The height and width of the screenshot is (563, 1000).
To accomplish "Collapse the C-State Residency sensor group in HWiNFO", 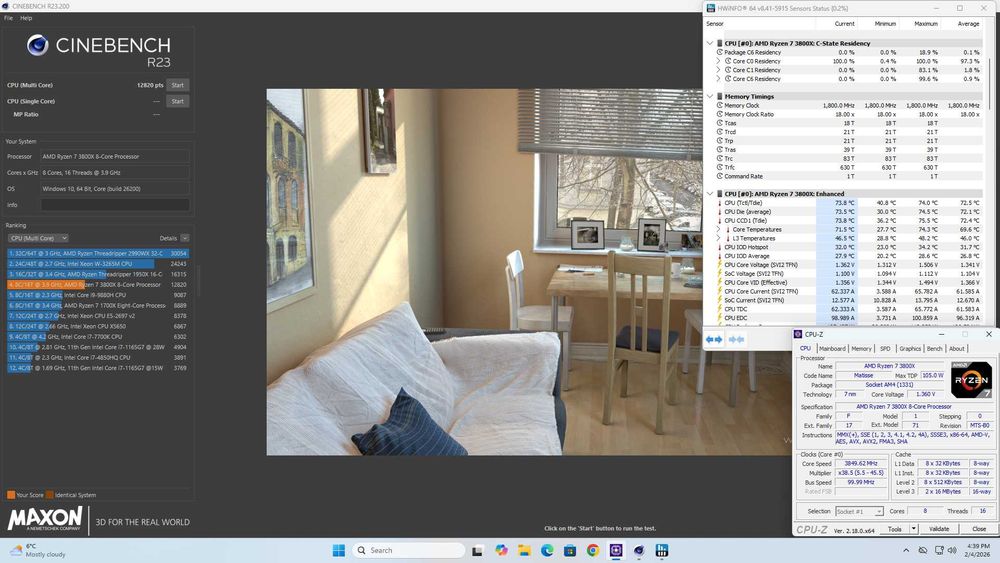I will point(710,43).
